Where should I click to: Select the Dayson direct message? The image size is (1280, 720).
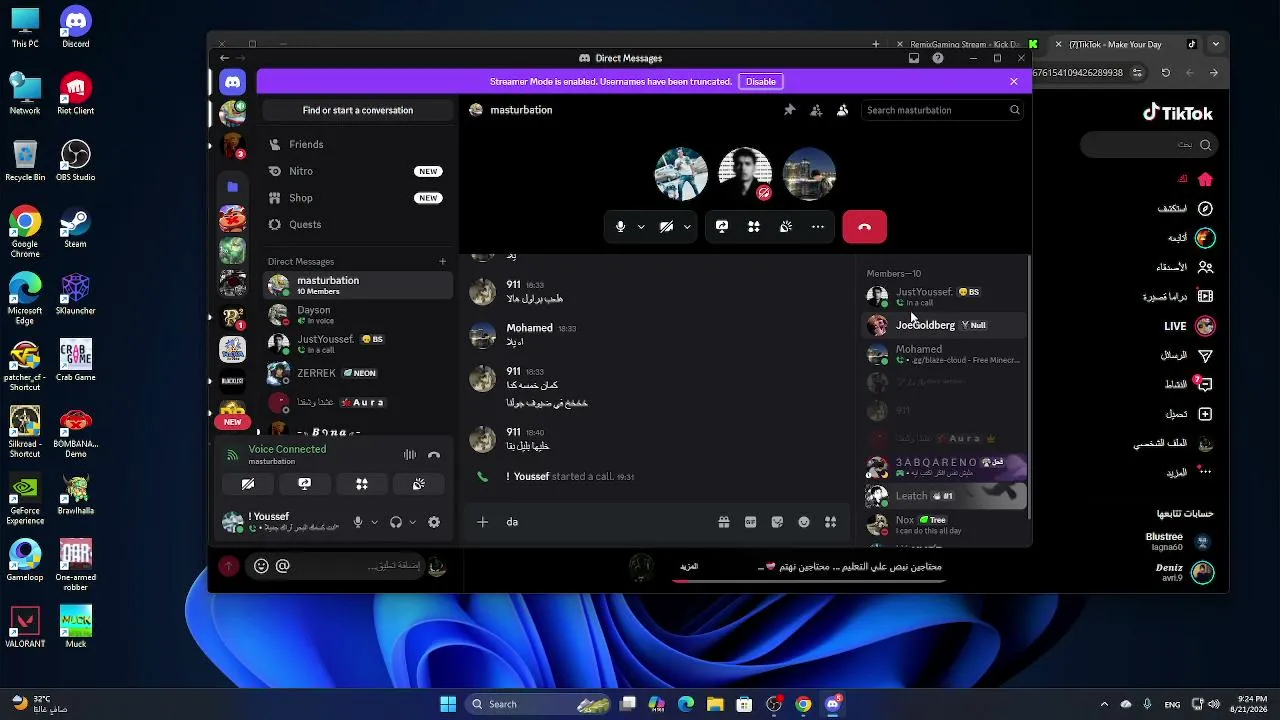[358, 315]
